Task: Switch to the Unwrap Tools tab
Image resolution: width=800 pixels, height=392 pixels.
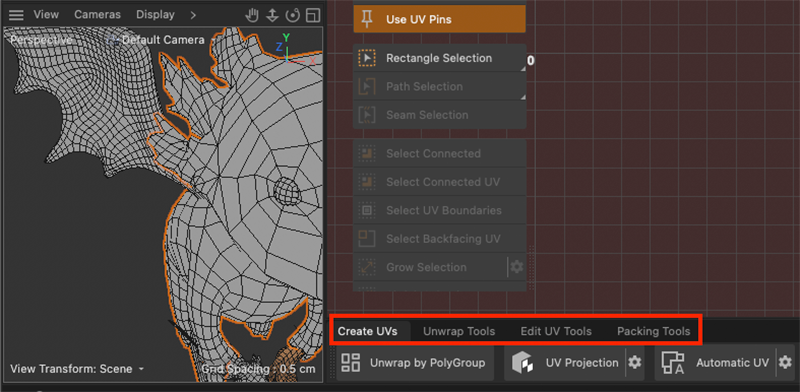Action: [459, 331]
